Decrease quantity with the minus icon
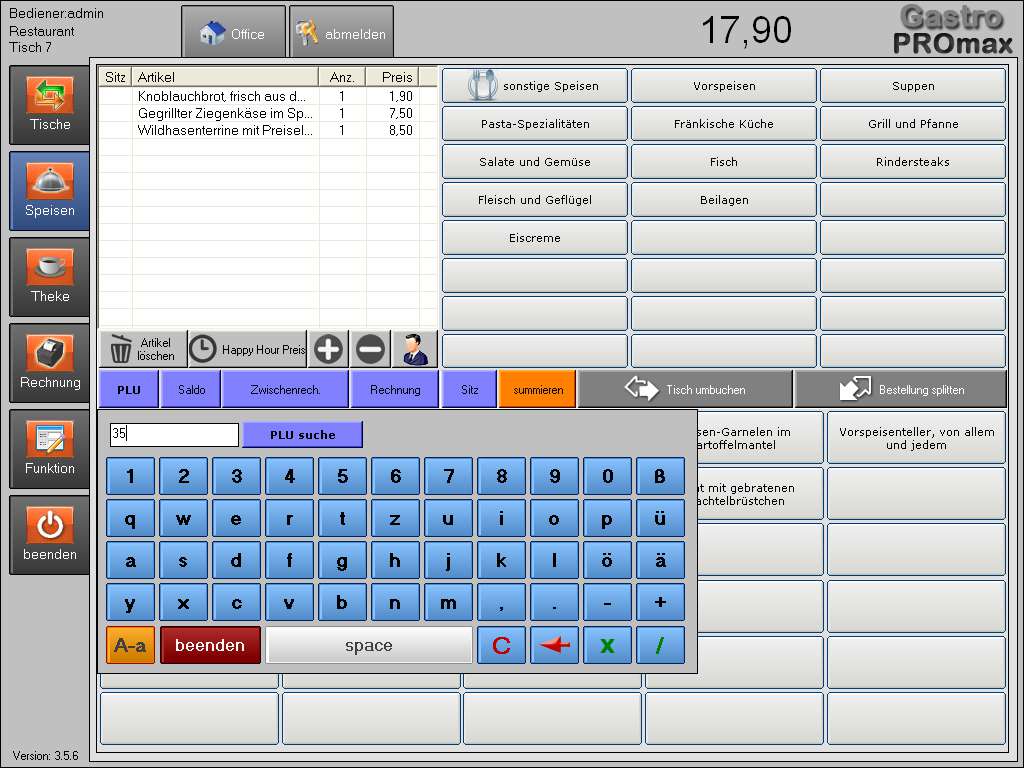The height and width of the screenshot is (768, 1024). [x=370, y=349]
